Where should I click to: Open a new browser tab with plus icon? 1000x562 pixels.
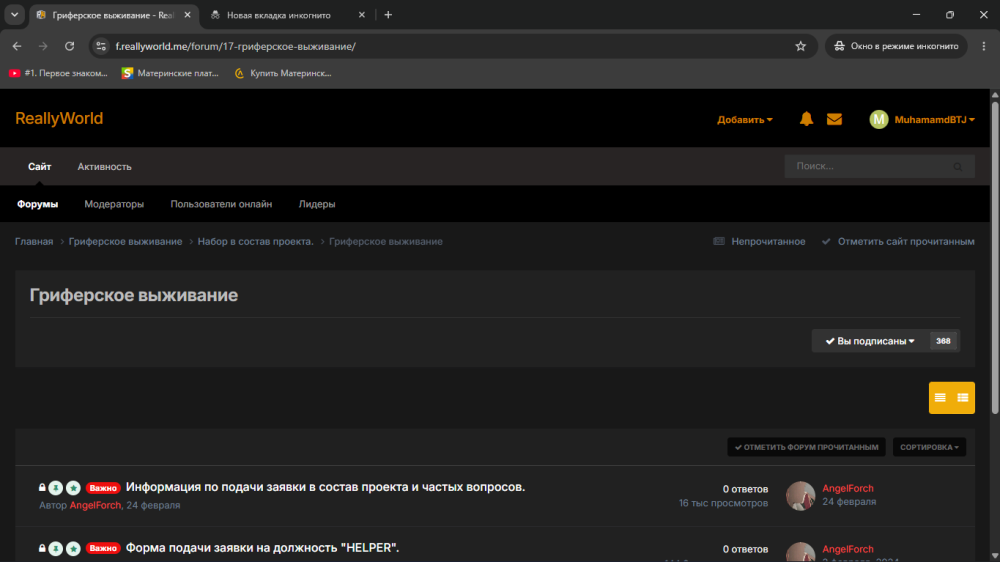coord(388,15)
